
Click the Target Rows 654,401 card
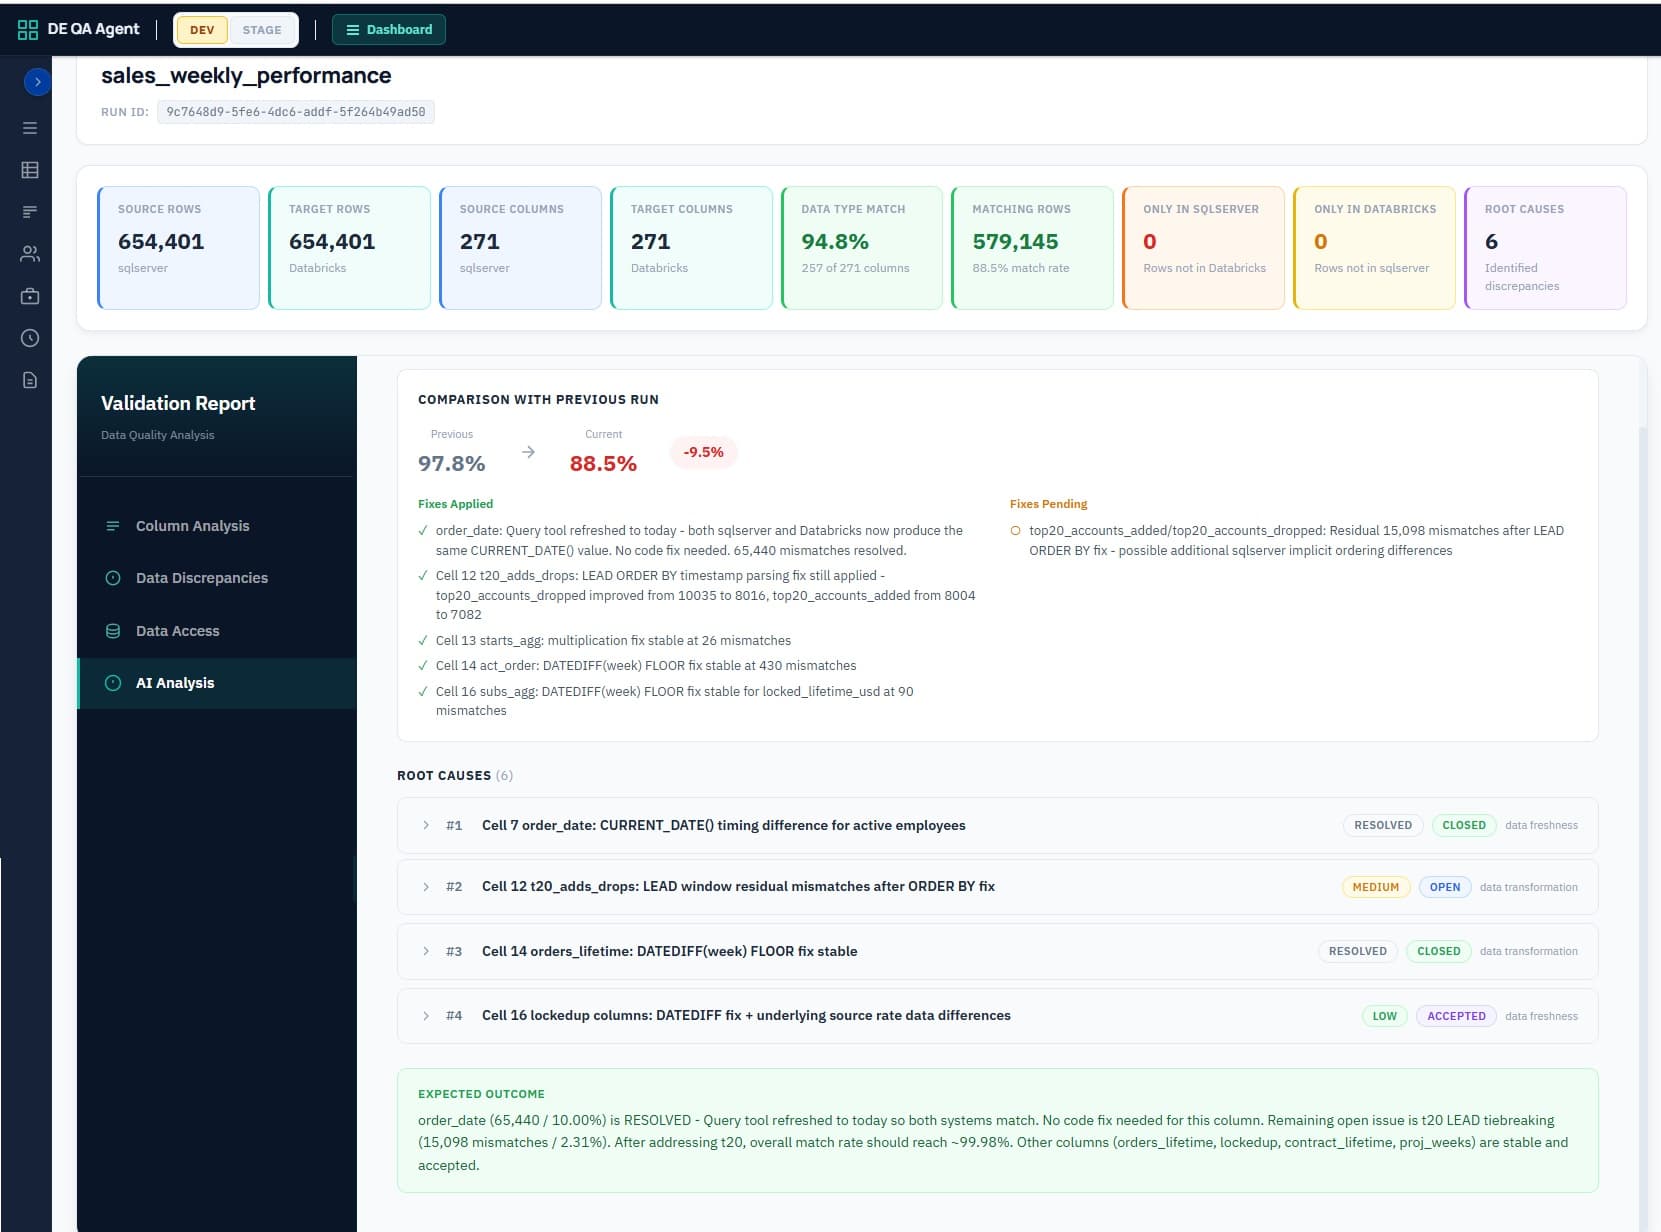point(349,248)
